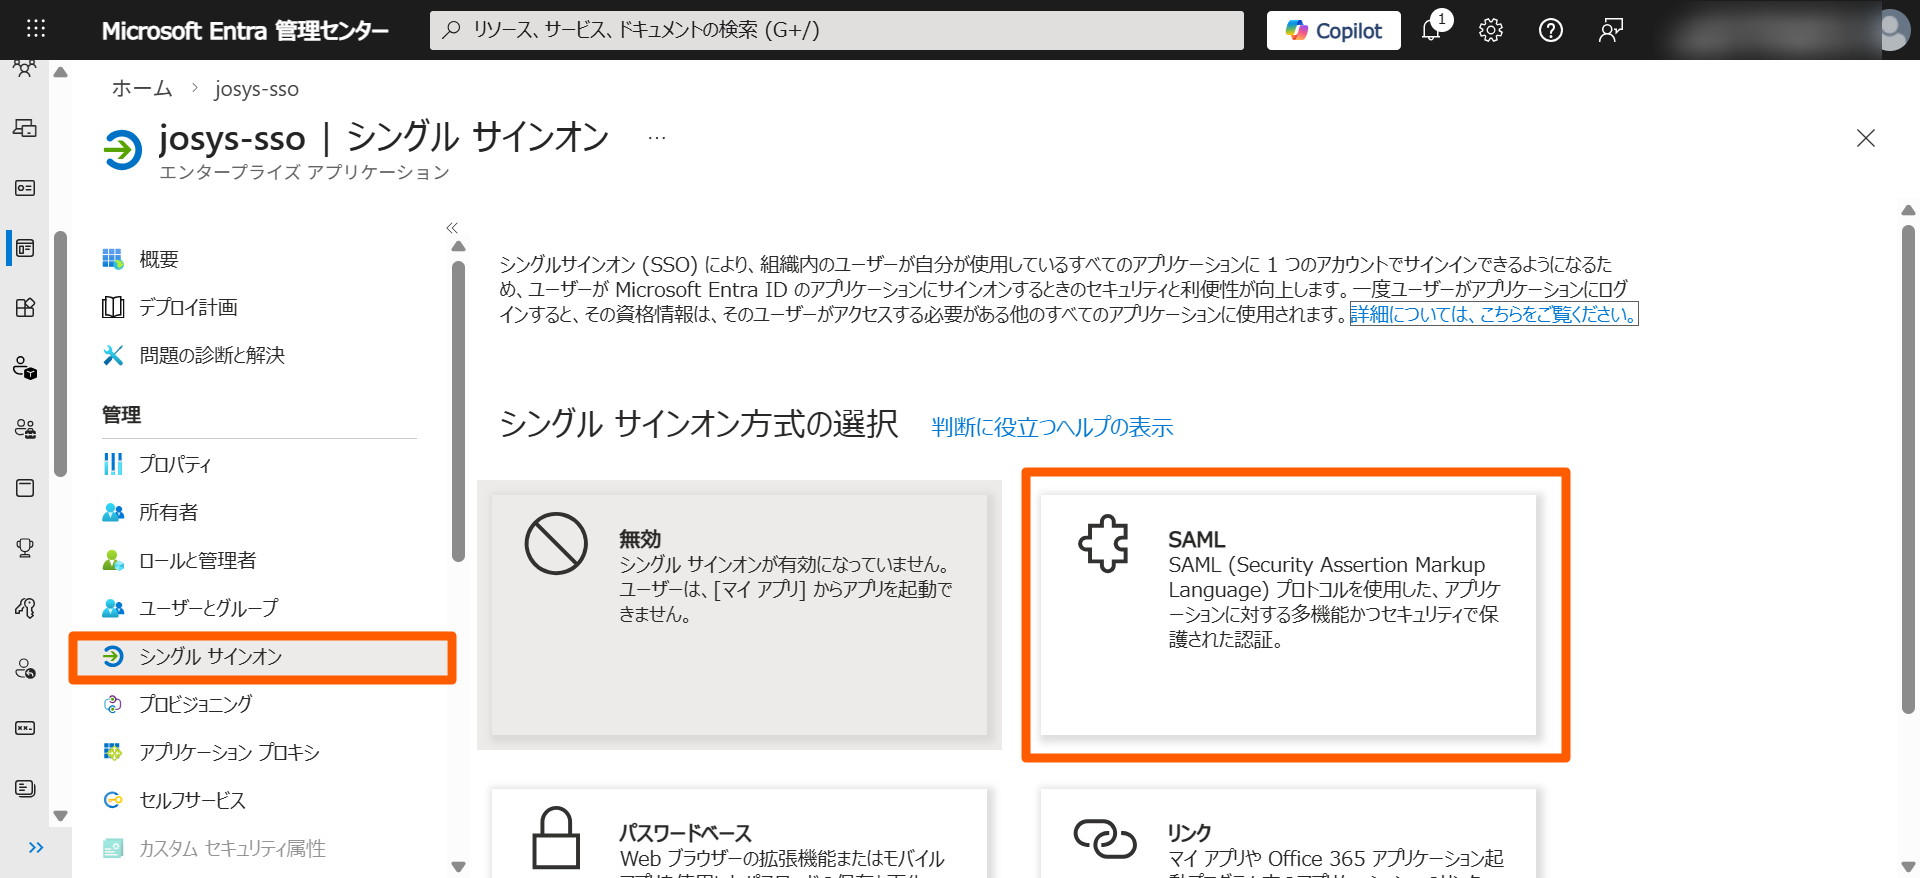Click the help question mark icon
Viewport: 1920px width, 878px height.
1550,30
